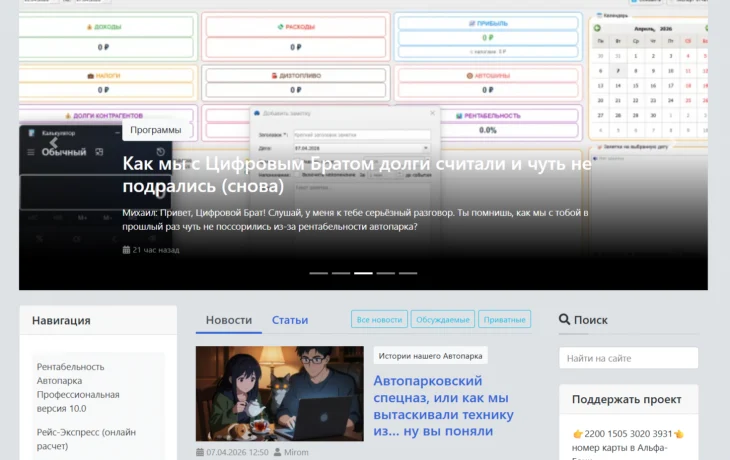This screenshot has width=730, height=460.
Task: Open slide headline Как мы с Цифровым Братом
Action: tap(357, 175)
